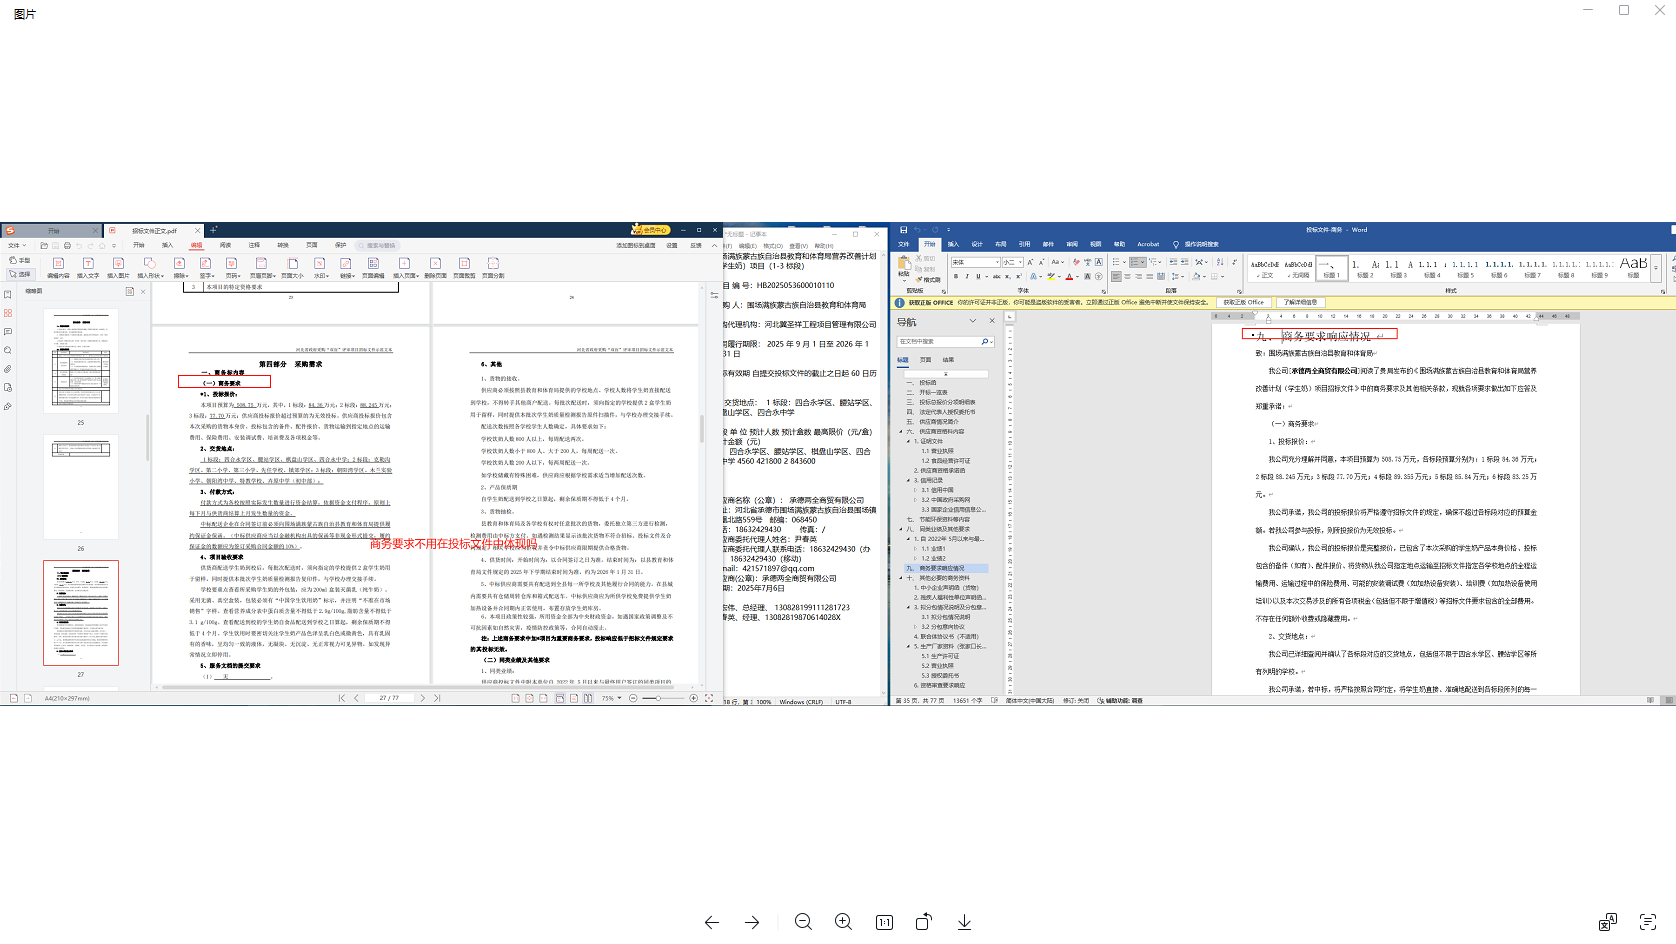Screen dimensions: 1676x944
Task: Collapse the PDF editor ribbon chevron
Action: pyautogui.click(x=714, y=245)
